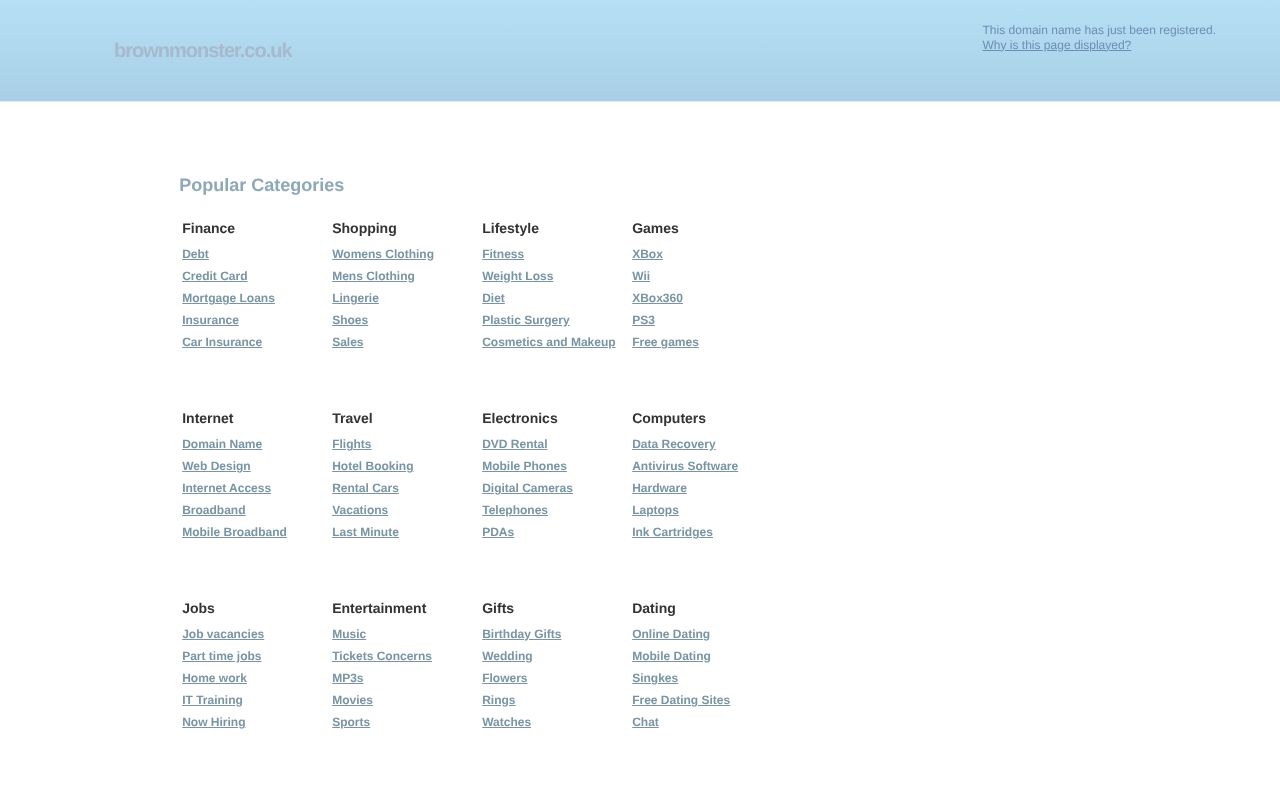Open Tickets Concerns under Entertainment
The width and height of the screenshot is (1280, 800).
(x=381, y=656)
